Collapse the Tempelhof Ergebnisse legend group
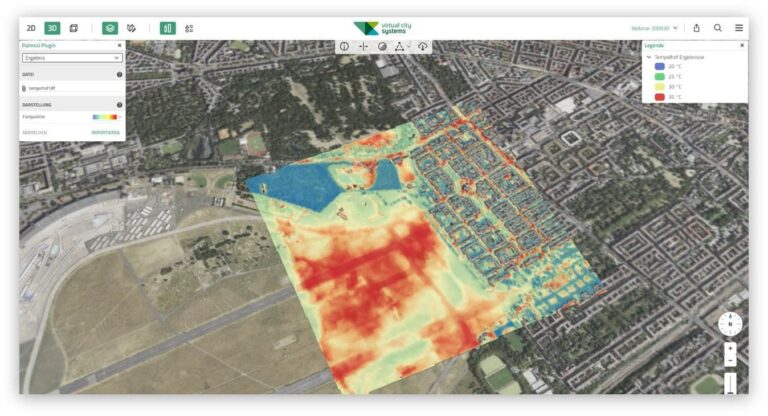 tap(649, 57)
